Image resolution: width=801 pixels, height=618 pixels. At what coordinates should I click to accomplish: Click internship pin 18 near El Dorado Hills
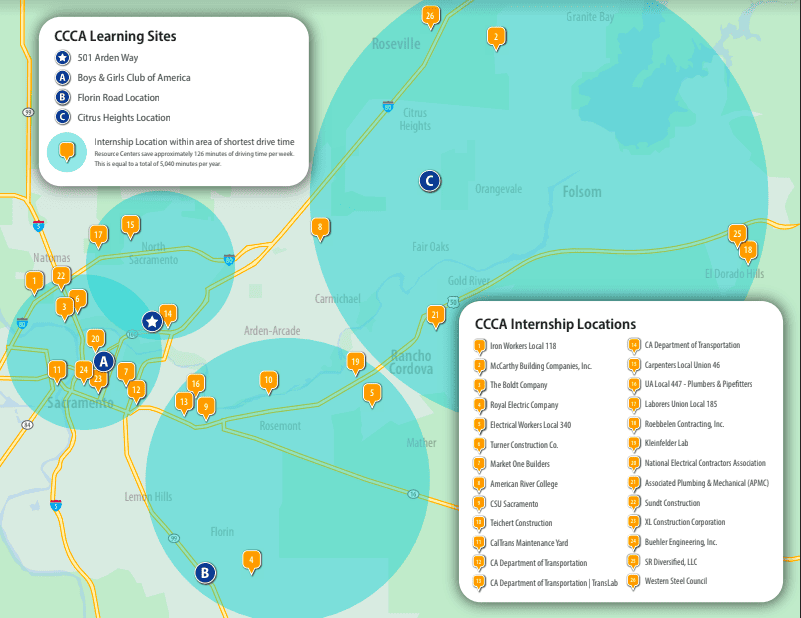[747, 250]
